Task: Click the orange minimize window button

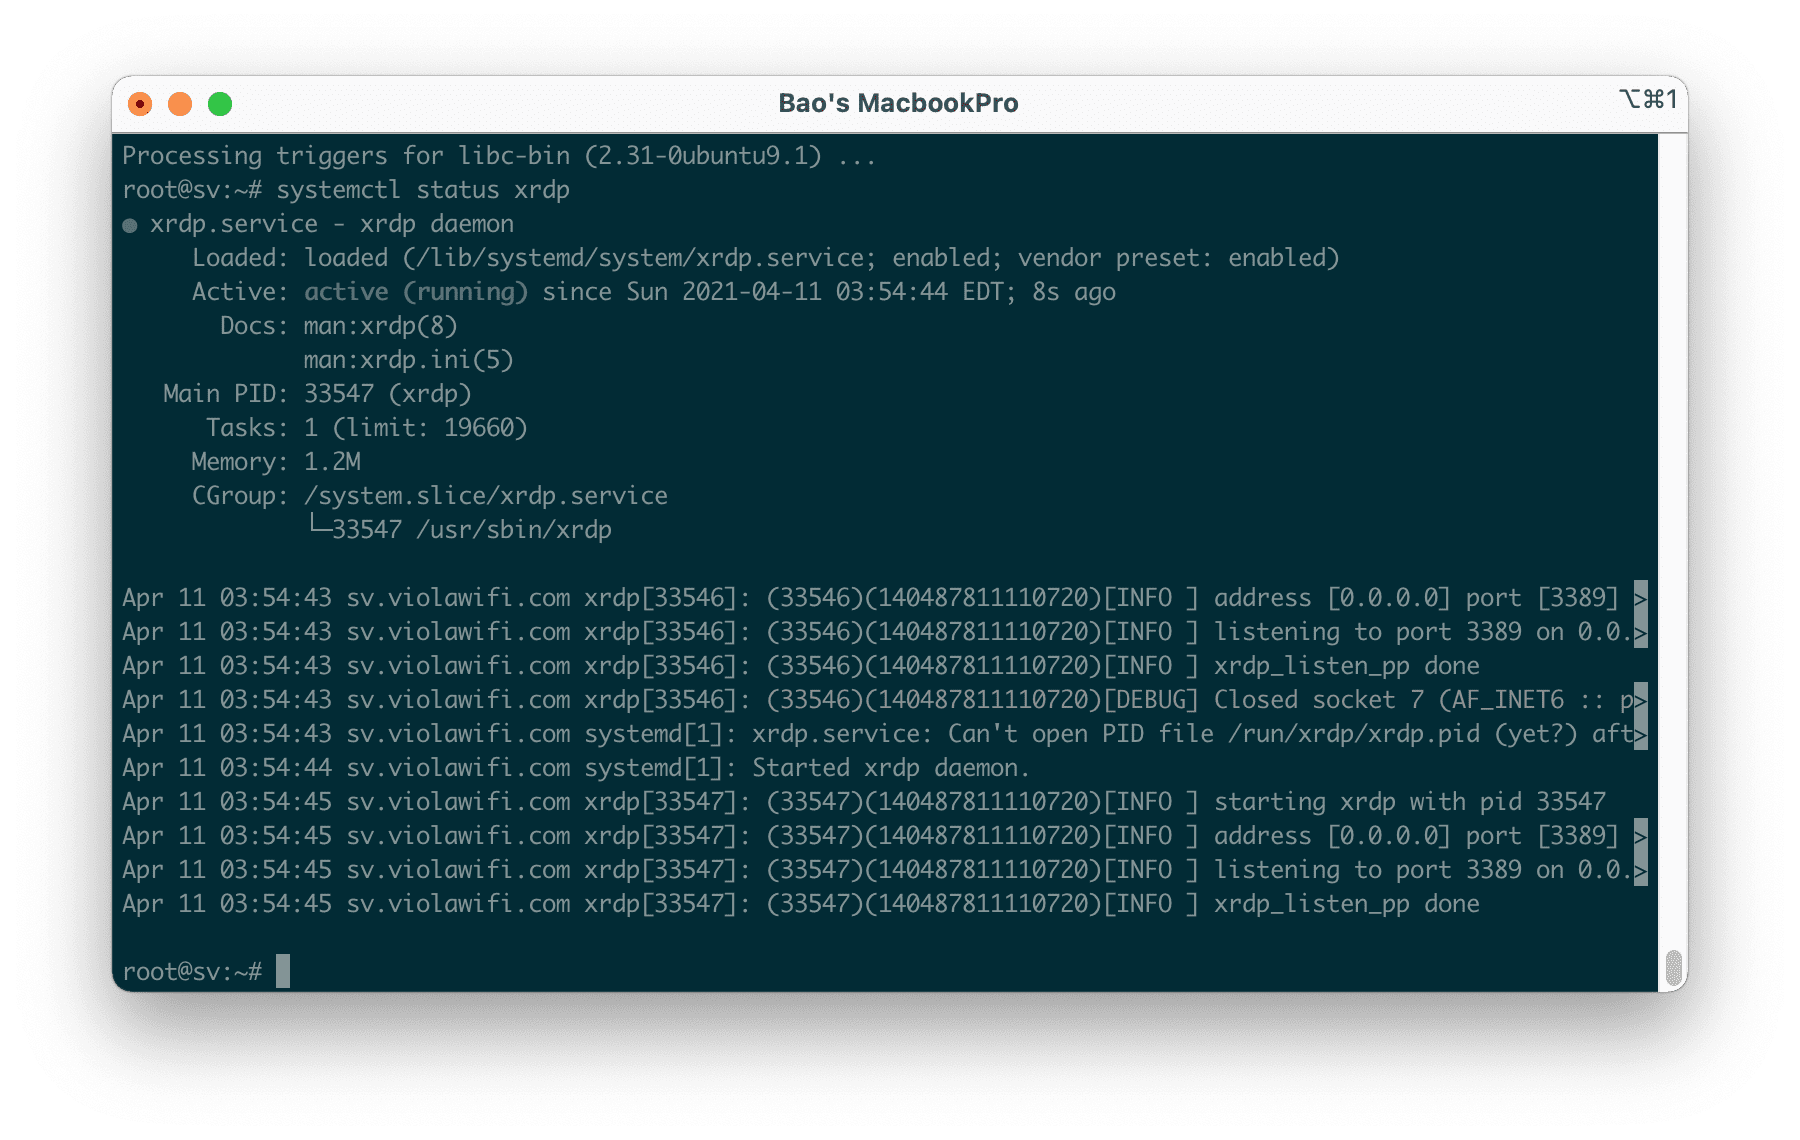Action: pos(180,104)
